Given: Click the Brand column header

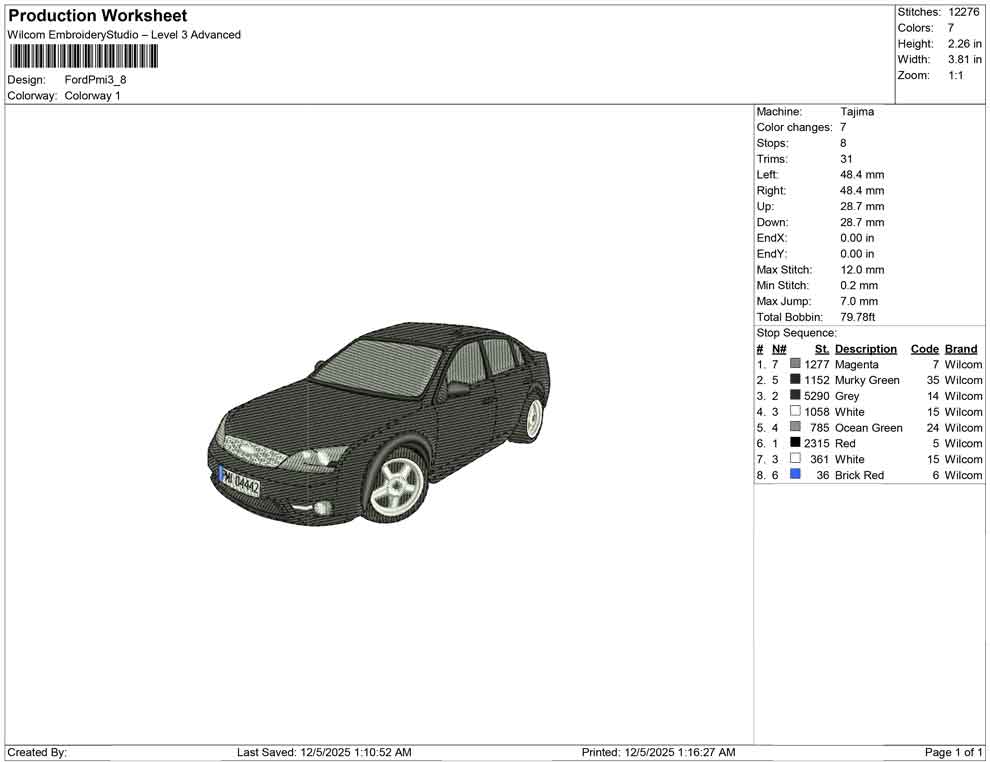Looking at the screenshot, I should 961,349.
